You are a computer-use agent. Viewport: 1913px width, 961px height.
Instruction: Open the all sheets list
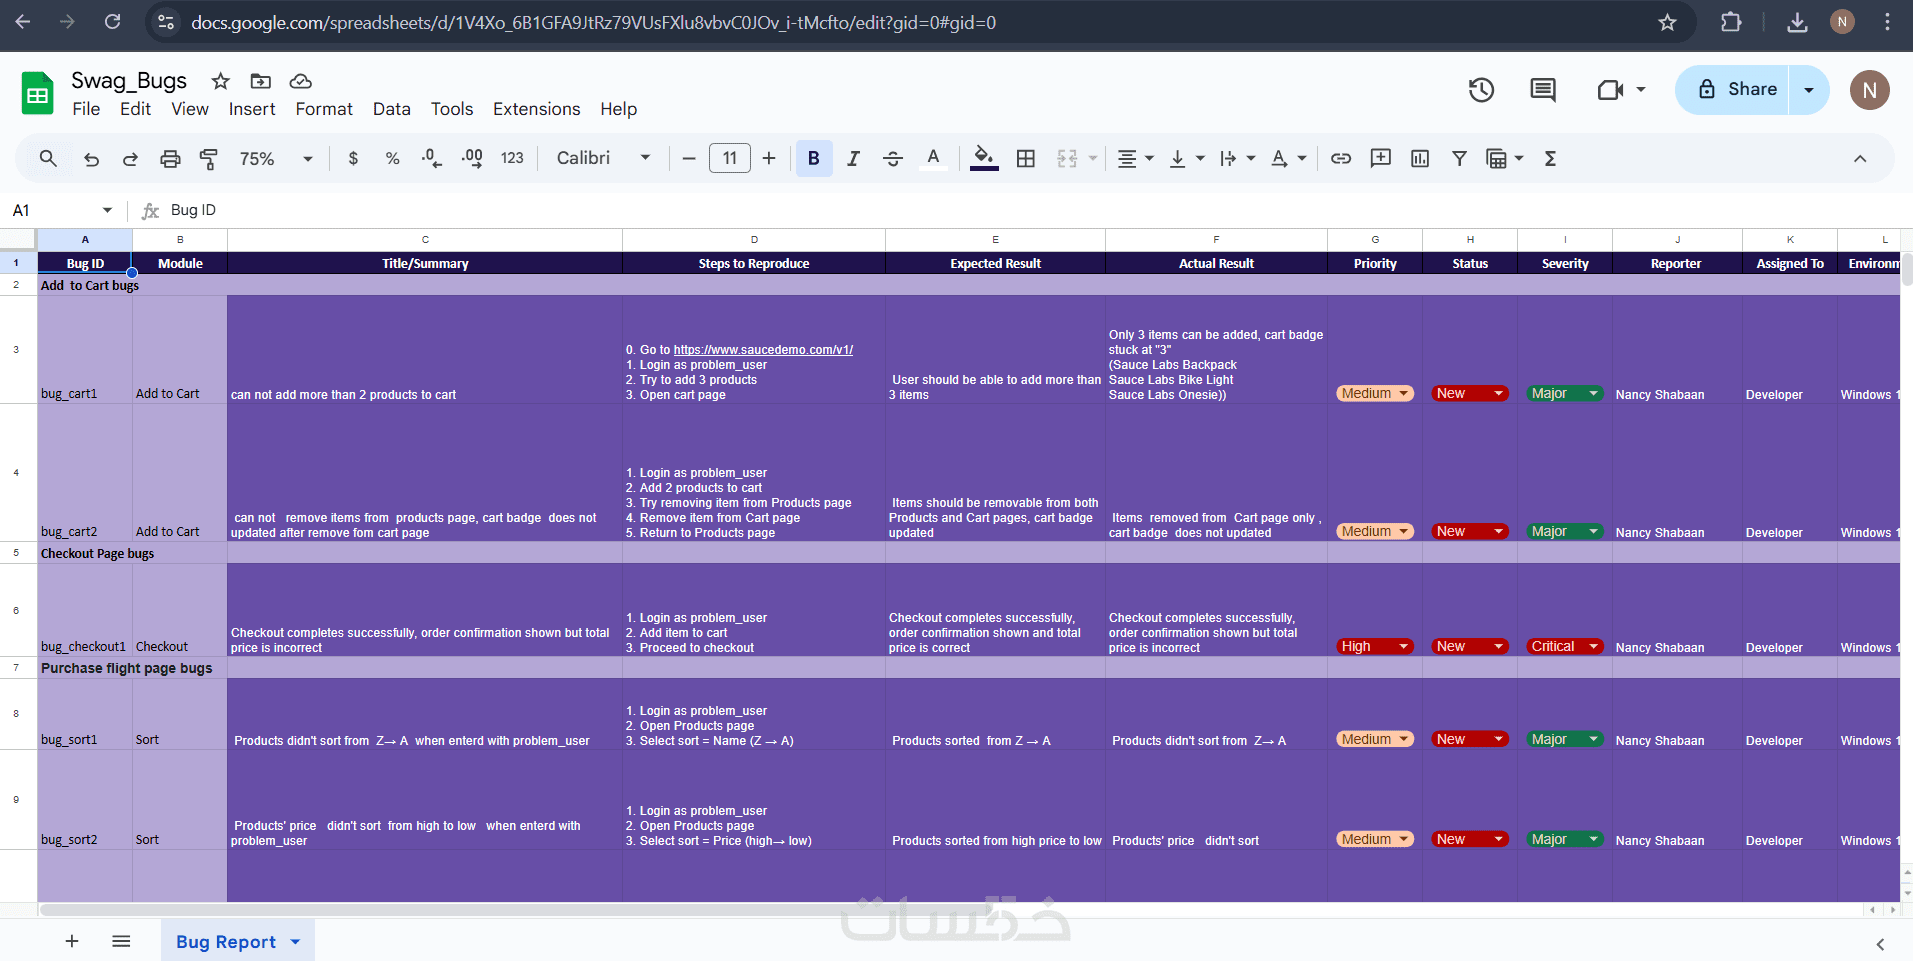(121, 941)
